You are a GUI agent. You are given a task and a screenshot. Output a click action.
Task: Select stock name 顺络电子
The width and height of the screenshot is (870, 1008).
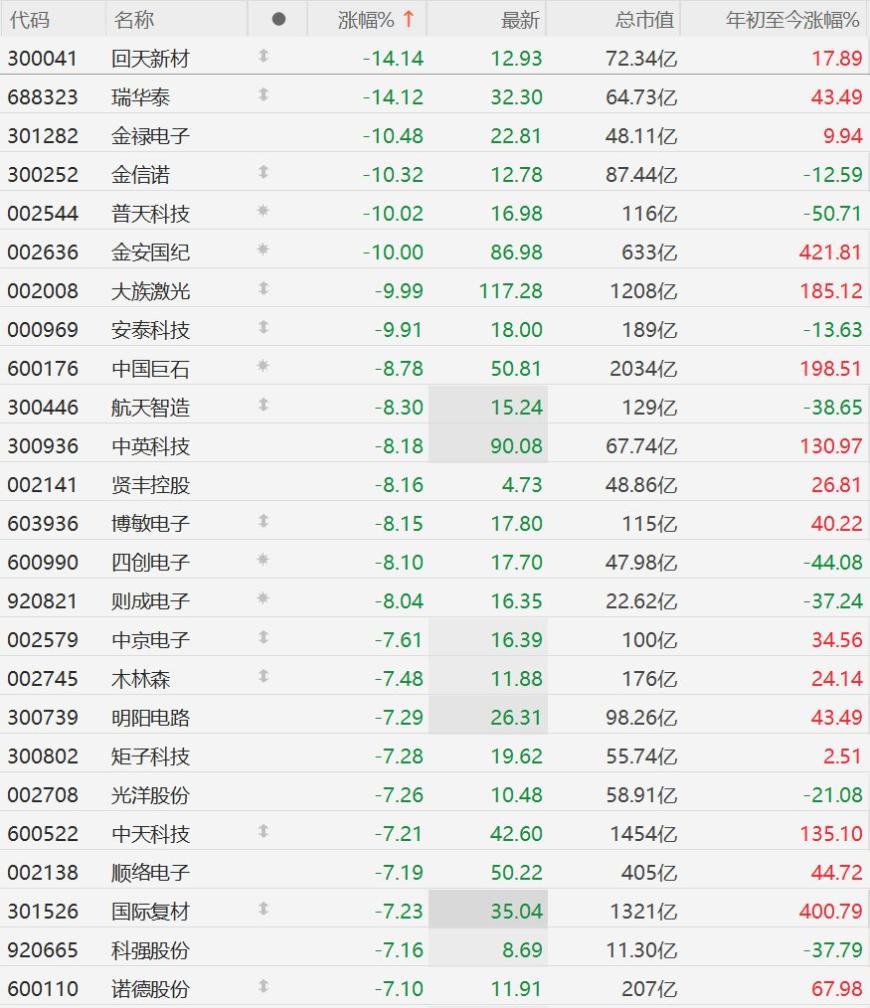pyautogui.click(x=150, y=872)
